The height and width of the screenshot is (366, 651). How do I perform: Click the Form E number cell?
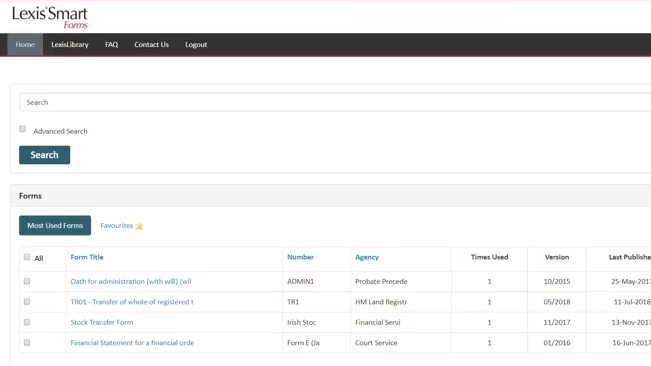tap(303, 343)
